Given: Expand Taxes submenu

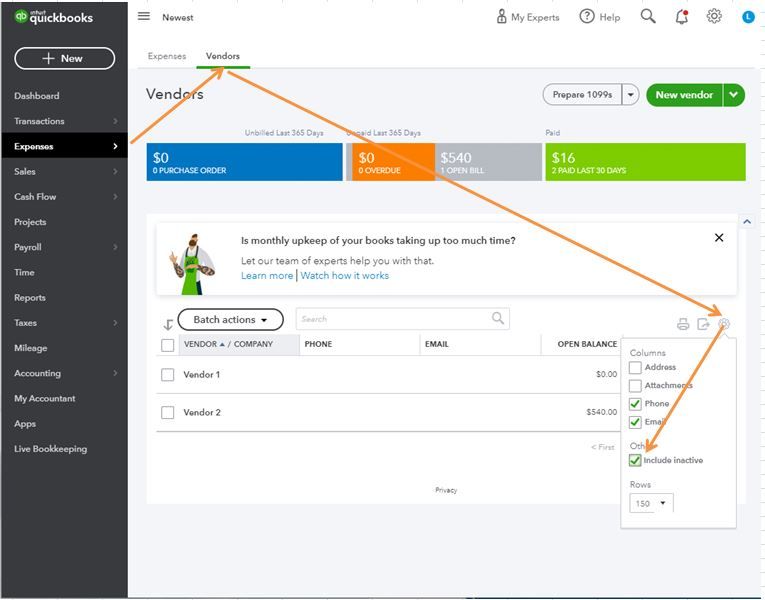Looking at the screenshot, I should point(115,322).
